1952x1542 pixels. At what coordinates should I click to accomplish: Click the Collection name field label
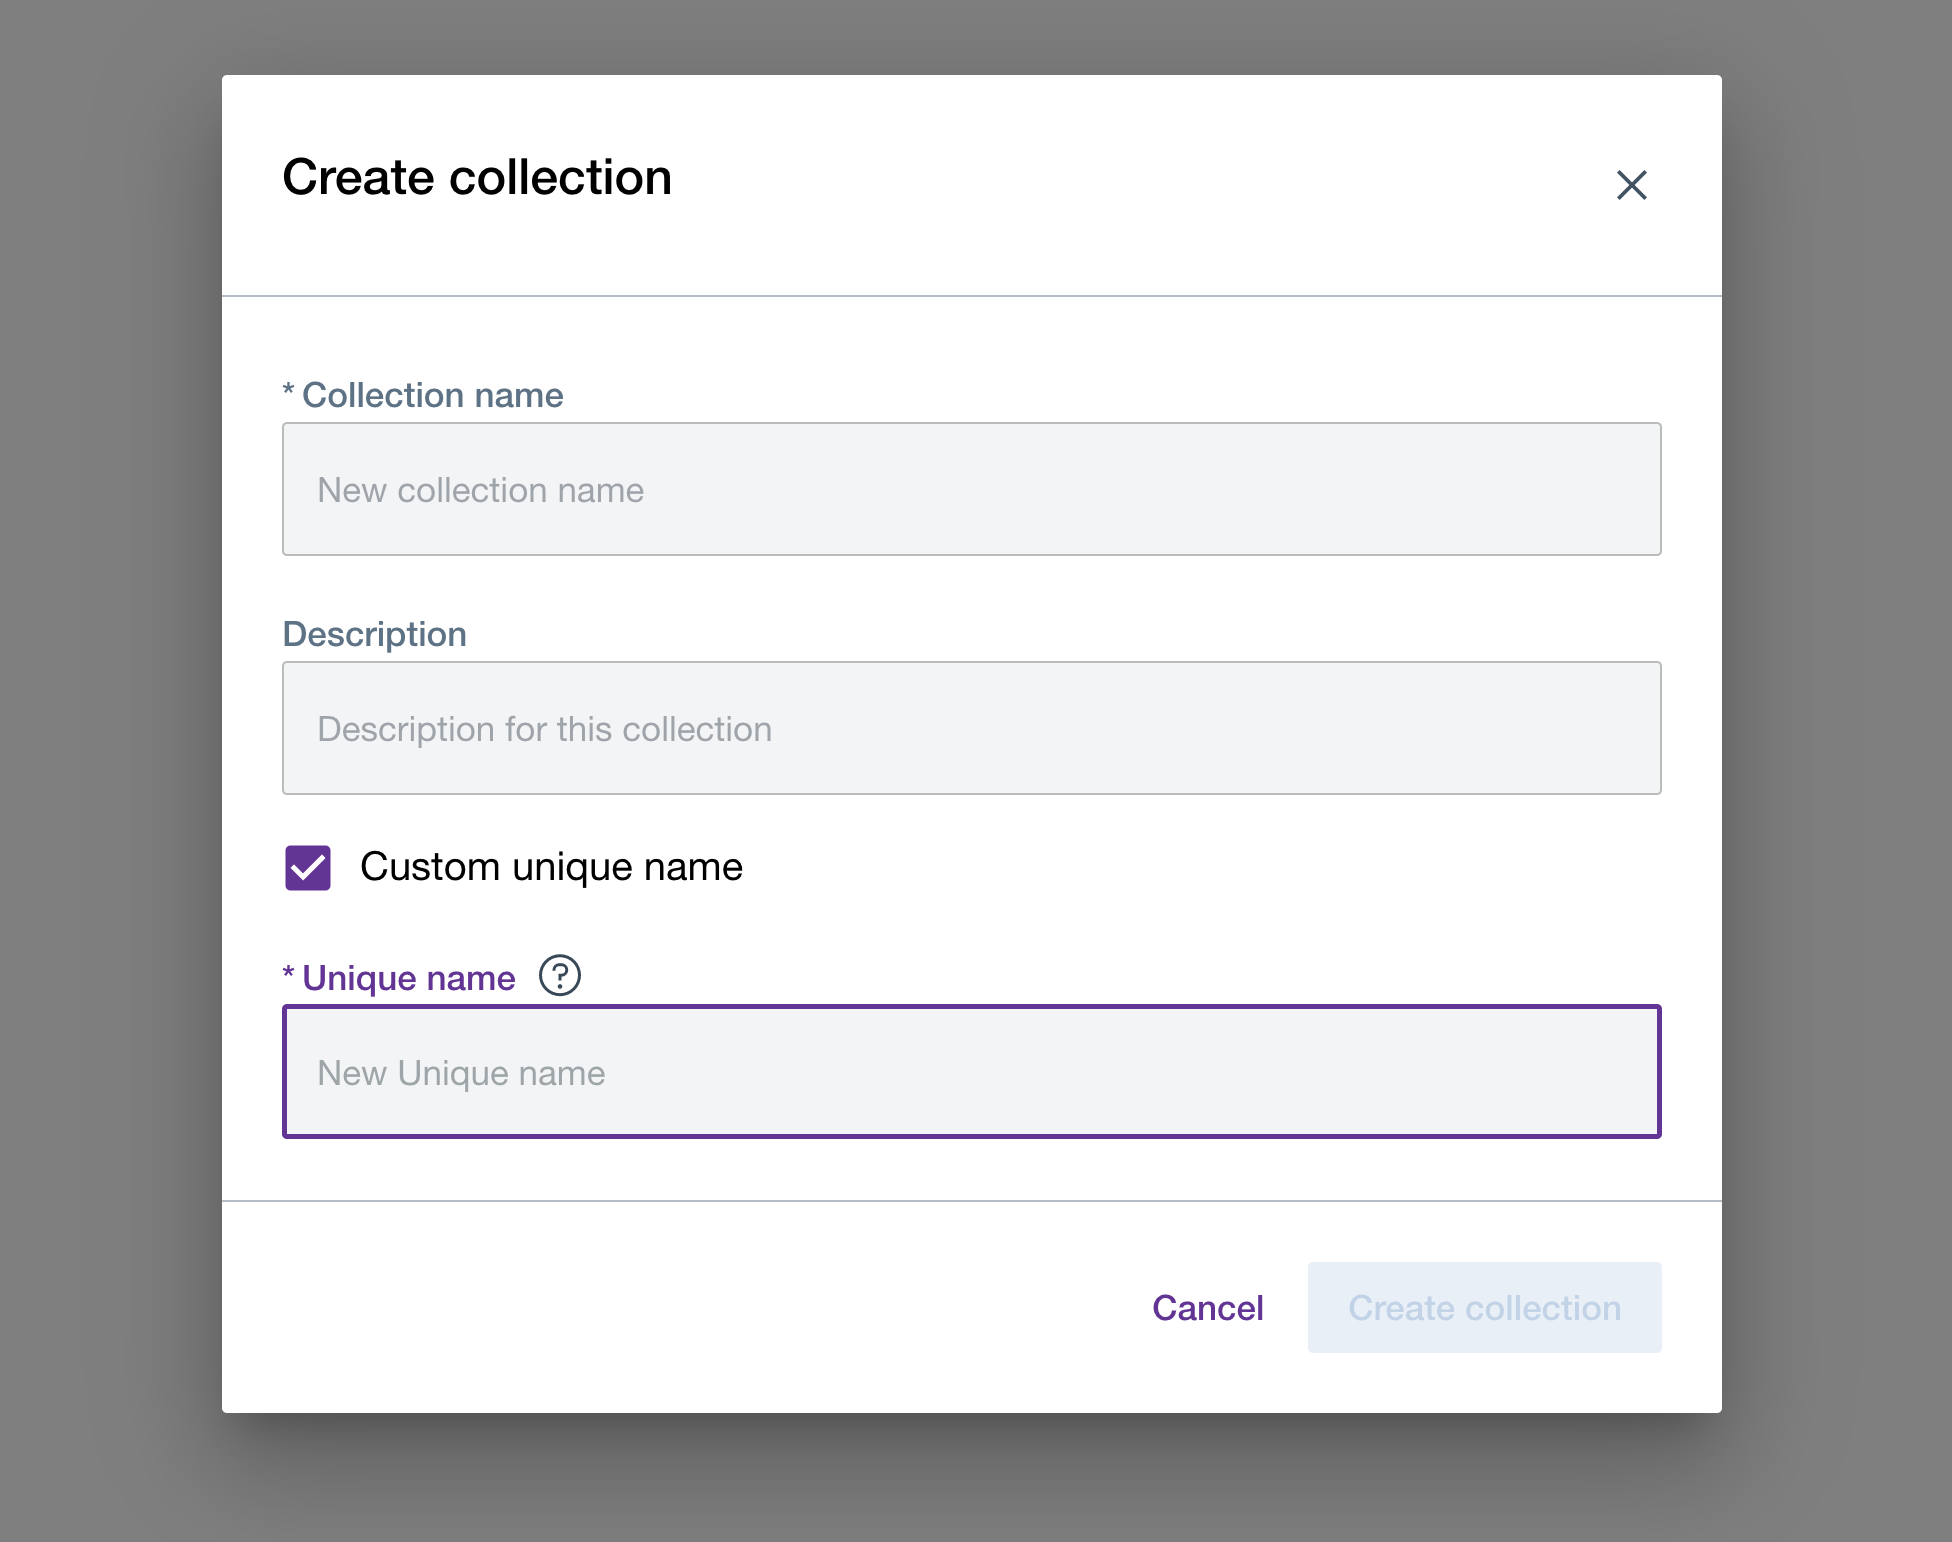[423, 395]
